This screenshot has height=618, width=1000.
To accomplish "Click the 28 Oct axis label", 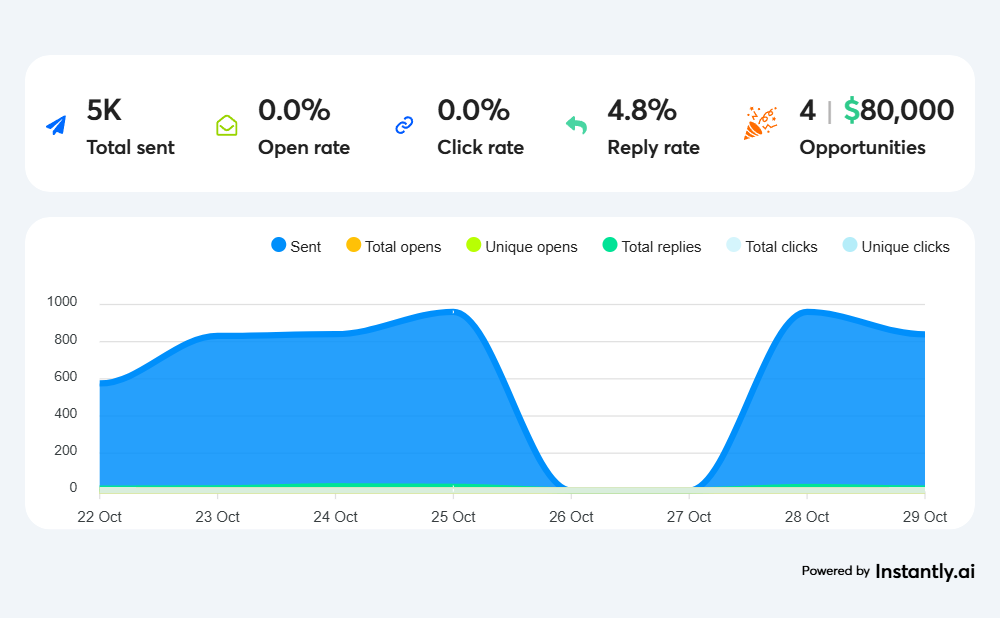I will tap(807, 517).
